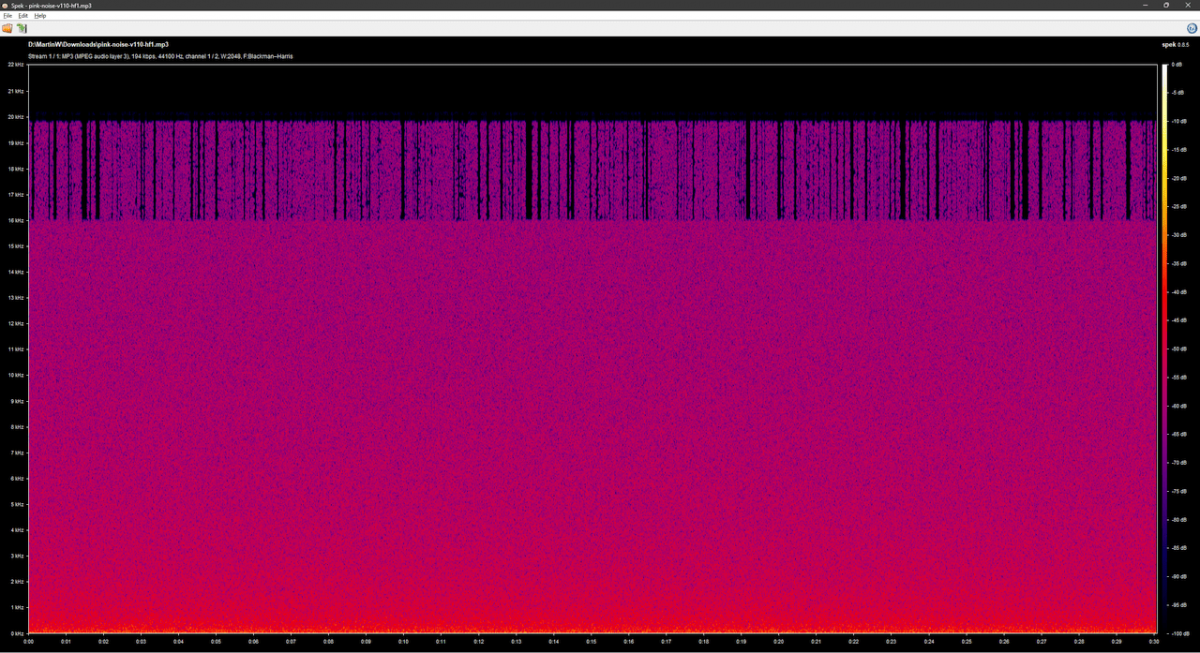Viewport: 1200px width, 653px height.
Task: Open the Edit menu
Action: click(x=23, y=16)
